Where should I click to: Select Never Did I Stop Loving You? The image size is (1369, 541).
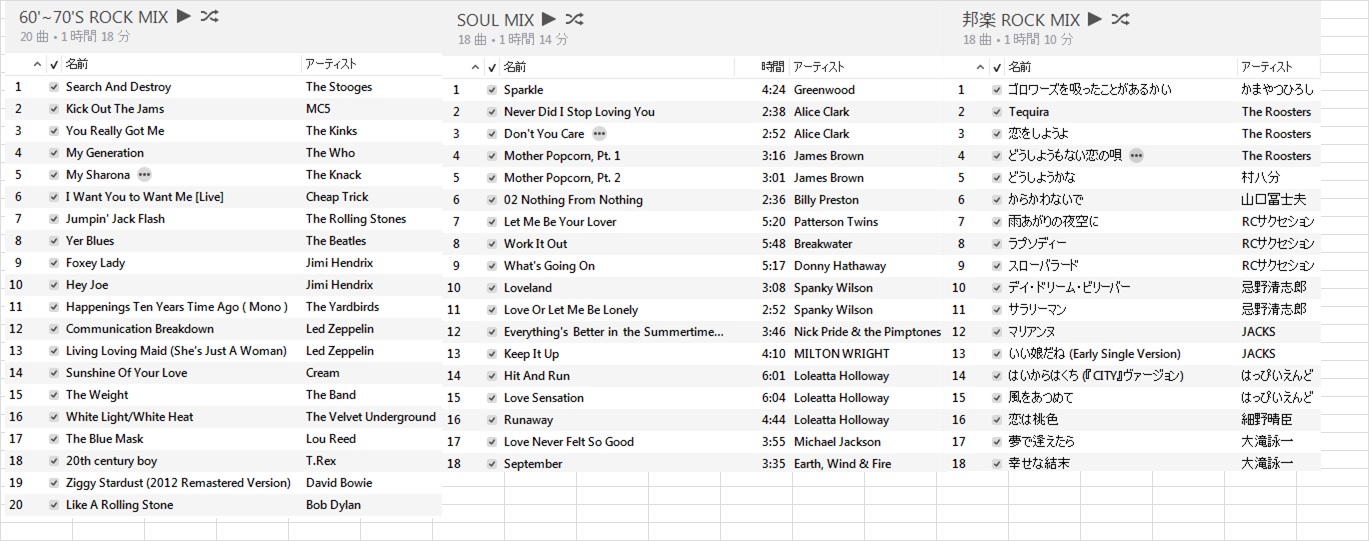579,112
